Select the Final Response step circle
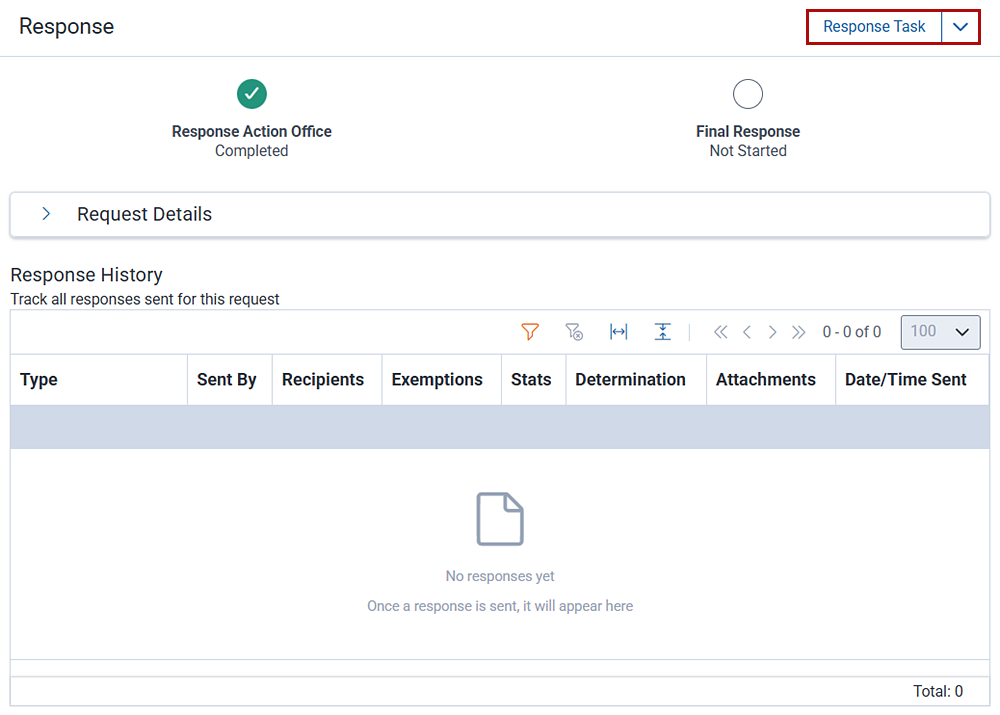 click(x=748, y=94)
